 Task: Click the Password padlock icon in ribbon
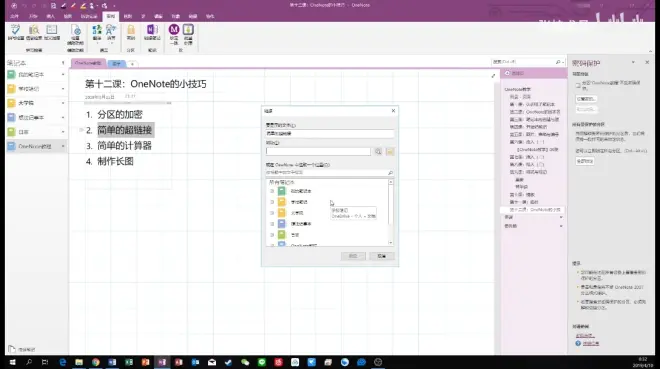[131, 32]
